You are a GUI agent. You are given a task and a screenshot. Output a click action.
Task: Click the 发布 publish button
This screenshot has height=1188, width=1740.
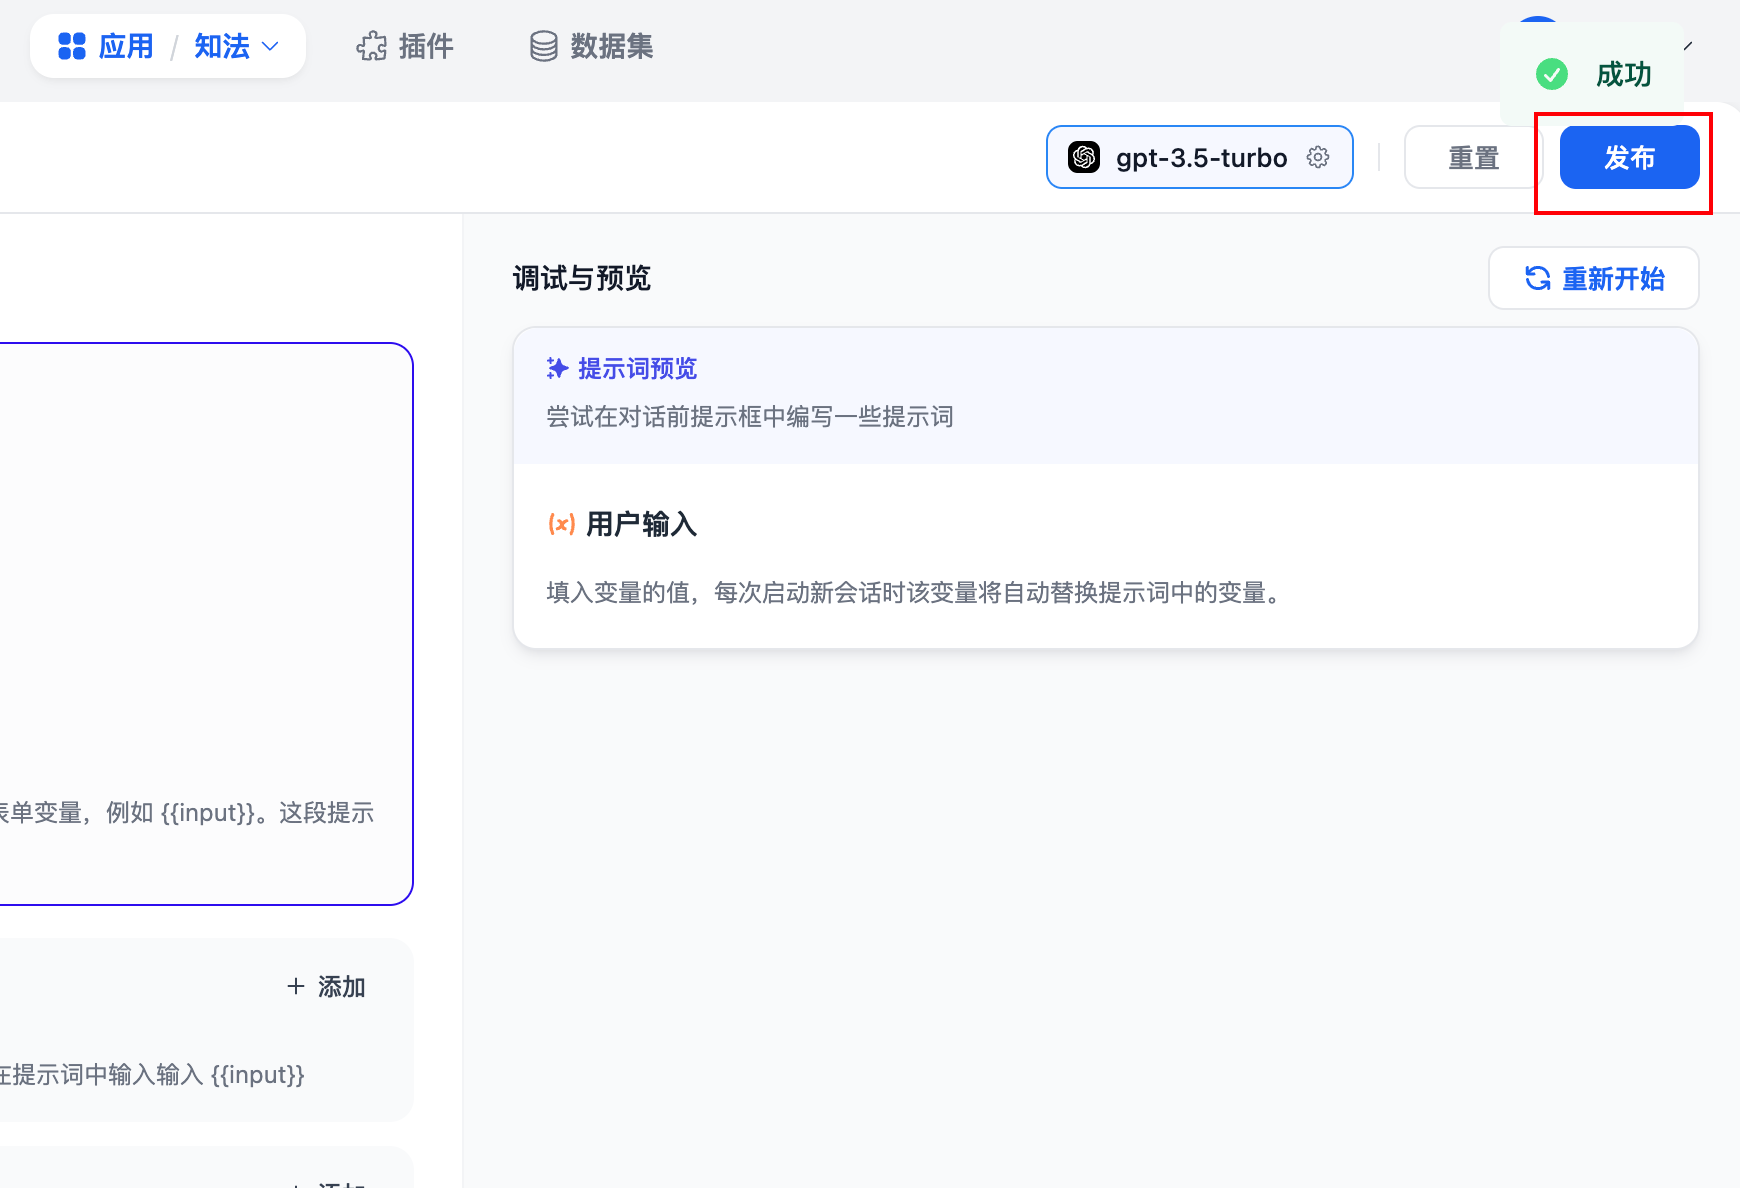(x=1628, y=157)
